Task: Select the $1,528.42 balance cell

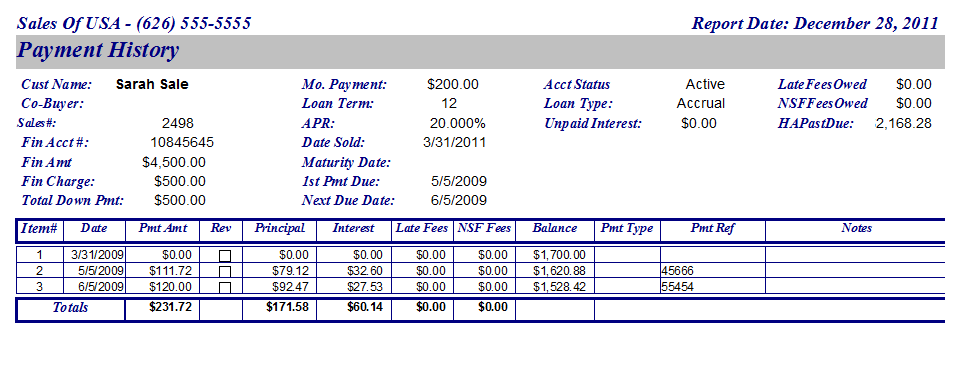Action: coord(559,286)
